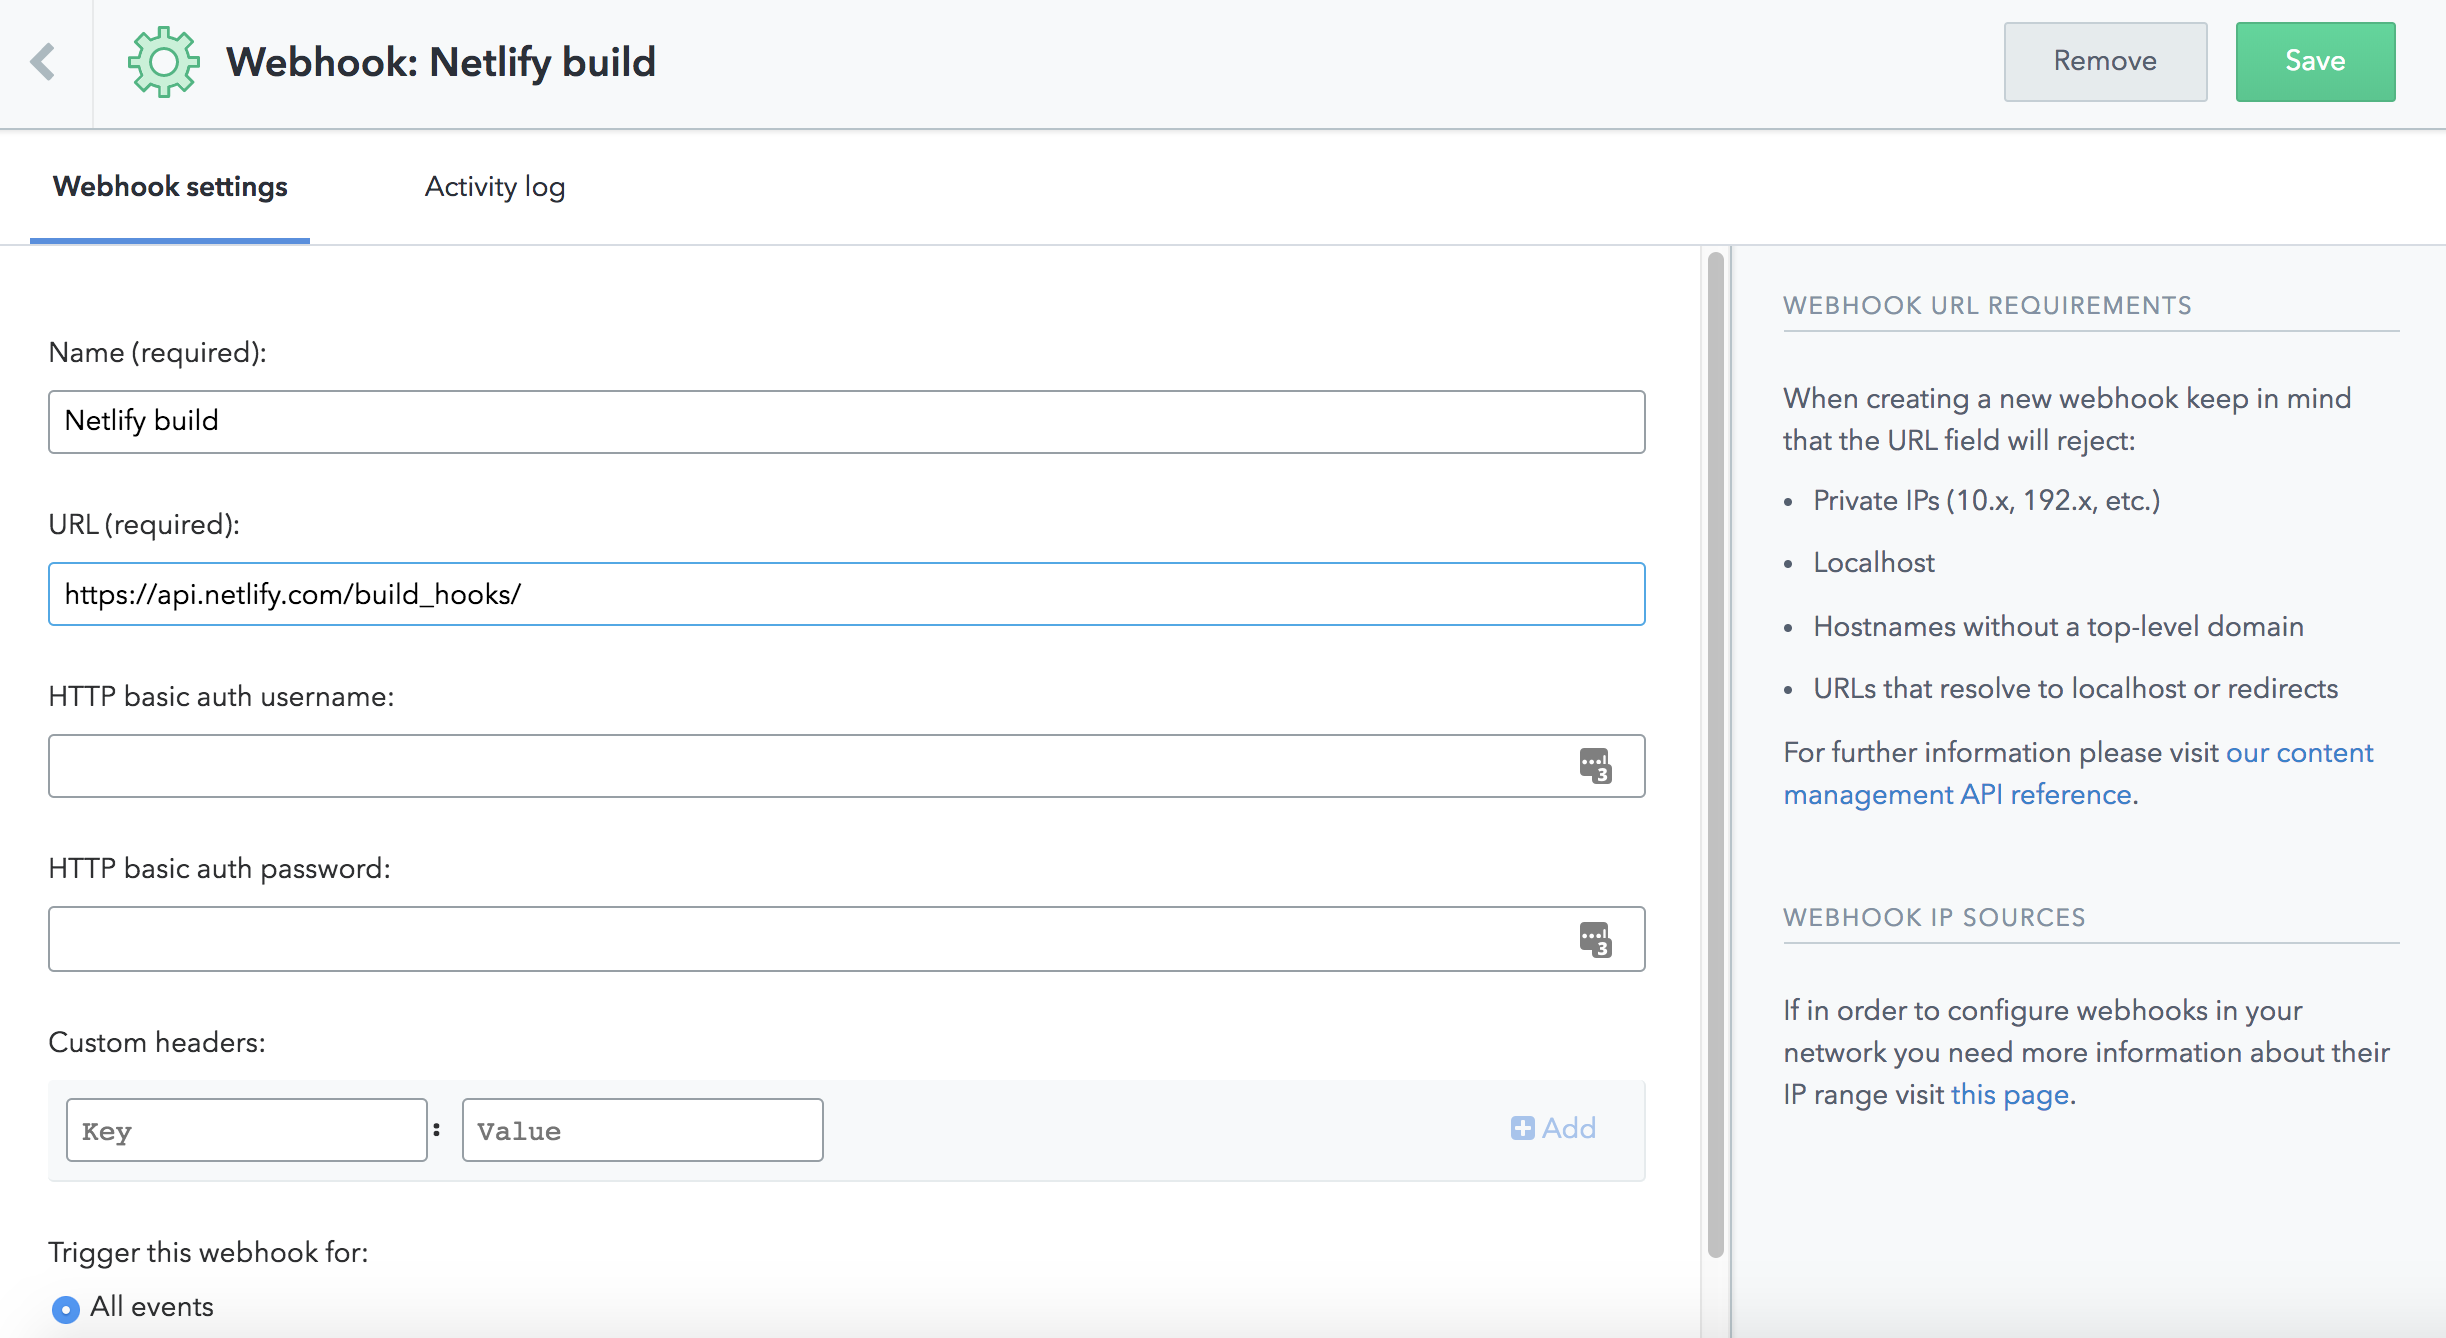Viewport: 2446px width, 1338px height.
Task: Click the plus icon beside Add
Action: (x=1522, y=1128)
